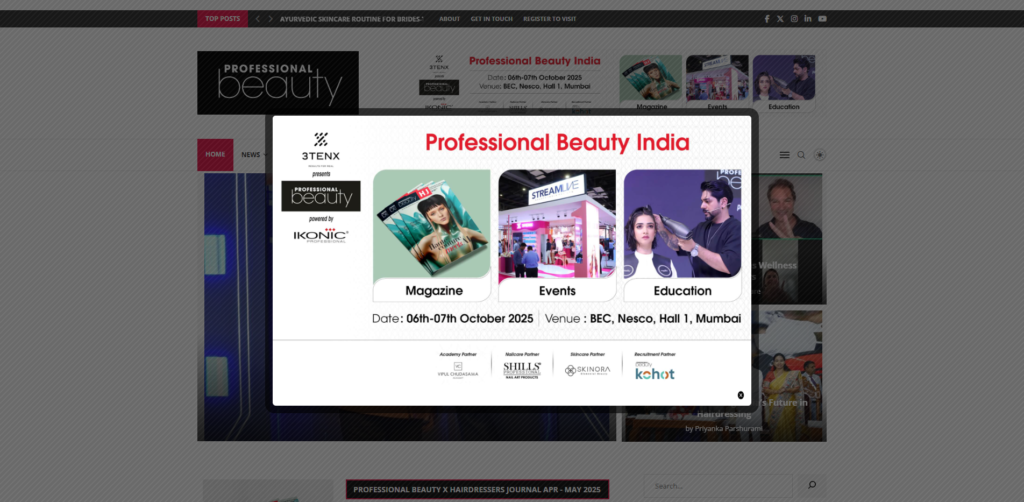Click the Magazine tile in popup
Image resolution: width=1024 pixels, height=502 pixels.
(432, 236)
